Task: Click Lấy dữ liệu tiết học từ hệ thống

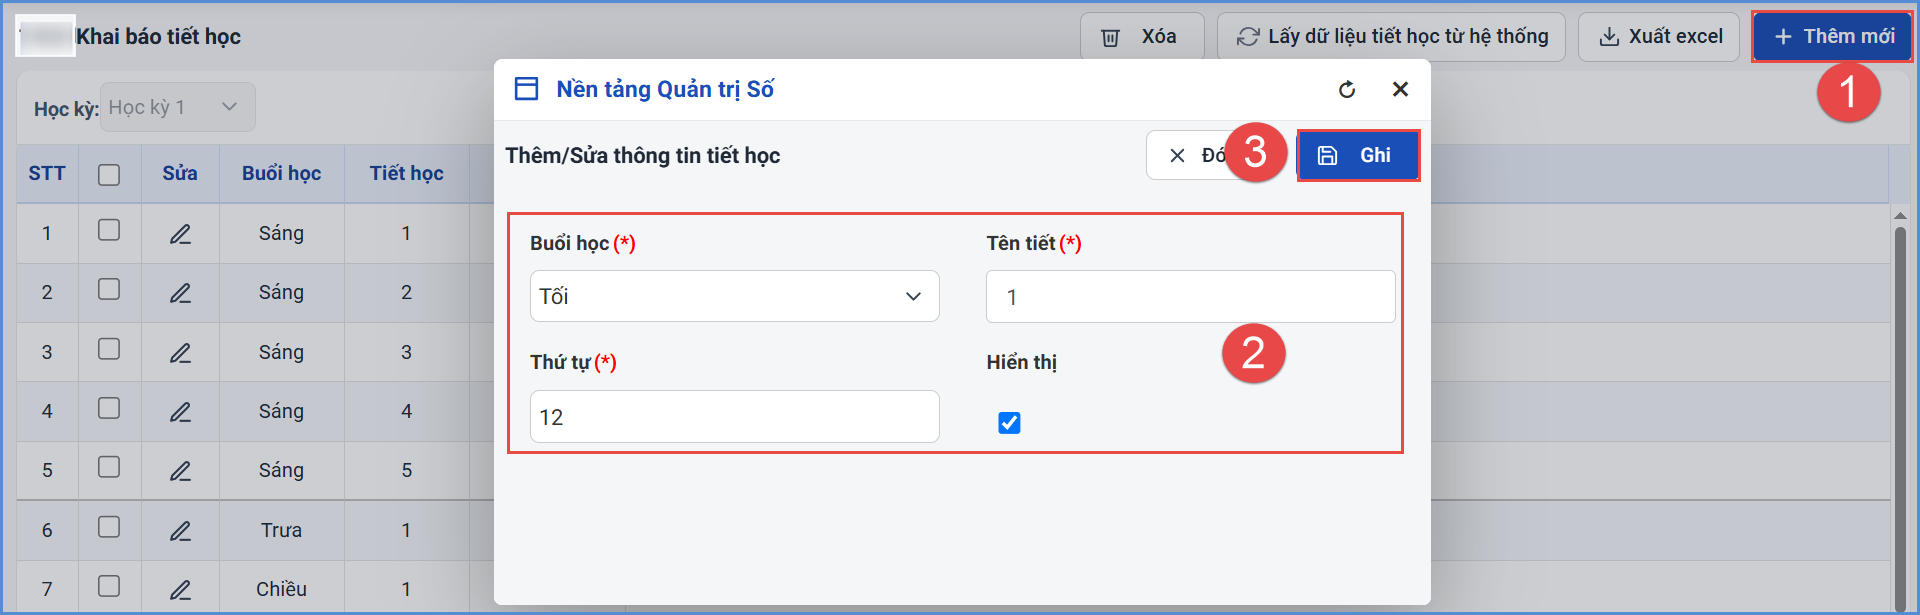Action: tap(1391, 37)
